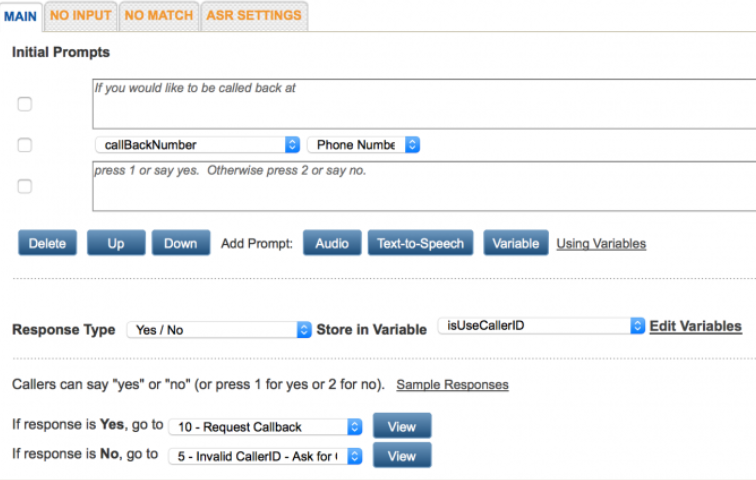Check the callBackNumber variable prompt checkbox

25,145
